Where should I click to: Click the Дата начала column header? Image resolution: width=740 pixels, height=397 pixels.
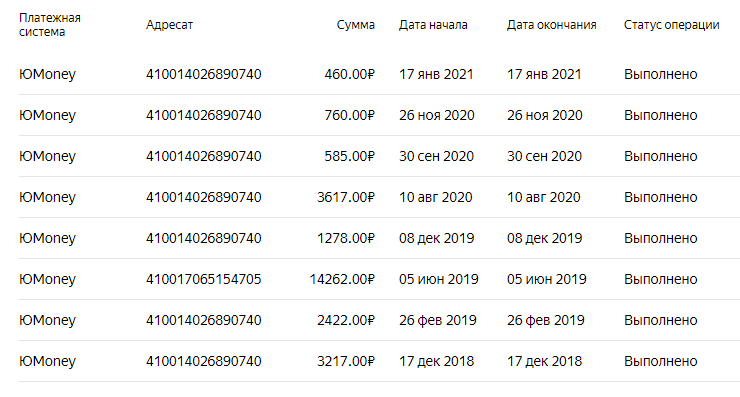[433, 25]
